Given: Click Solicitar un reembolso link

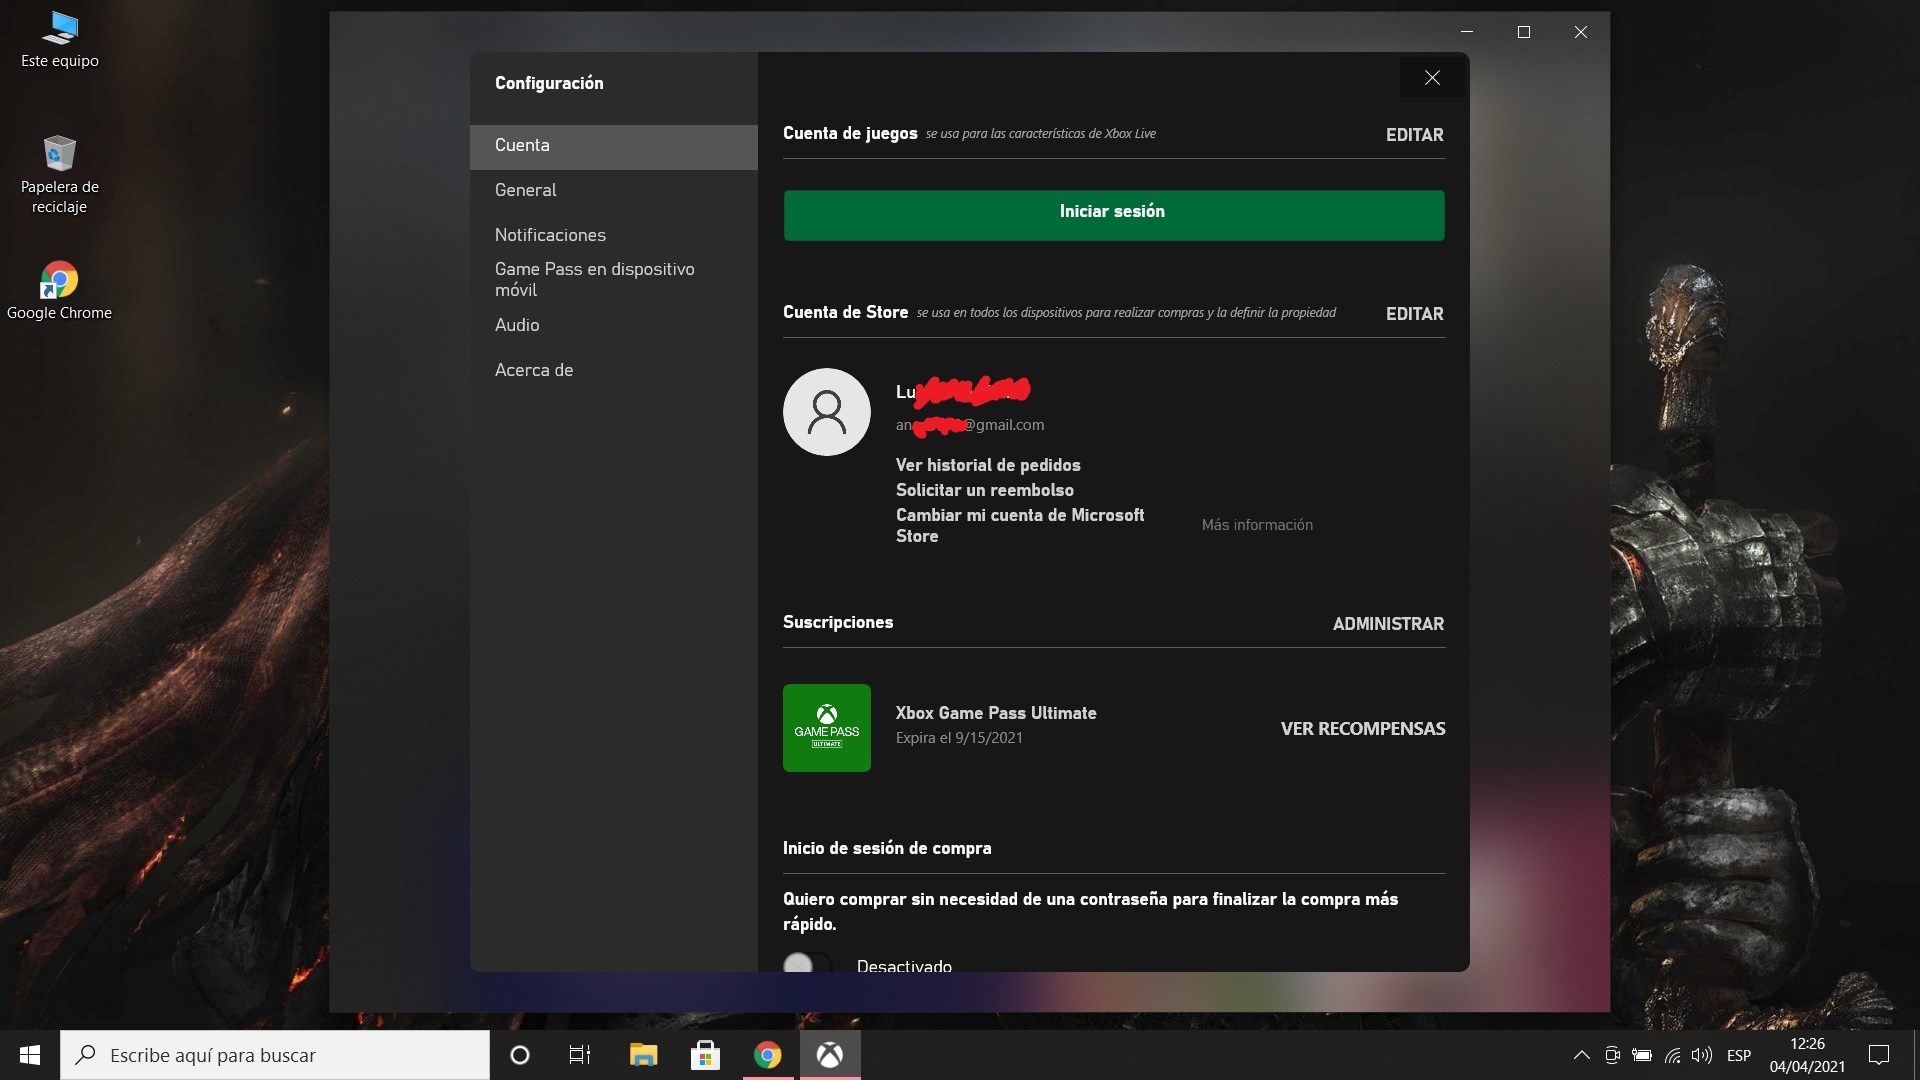Looking at the screenshot, I should (x=985, y=490).
